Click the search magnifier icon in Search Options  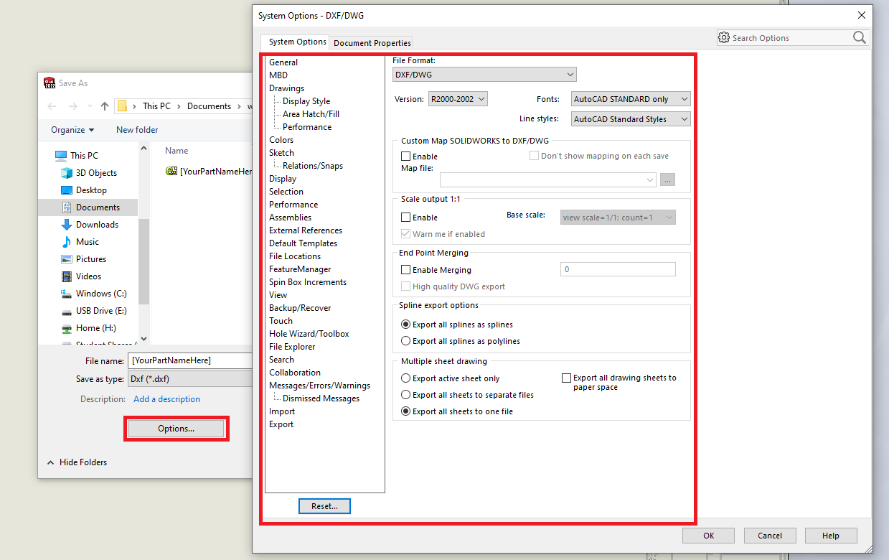[859, 38]
